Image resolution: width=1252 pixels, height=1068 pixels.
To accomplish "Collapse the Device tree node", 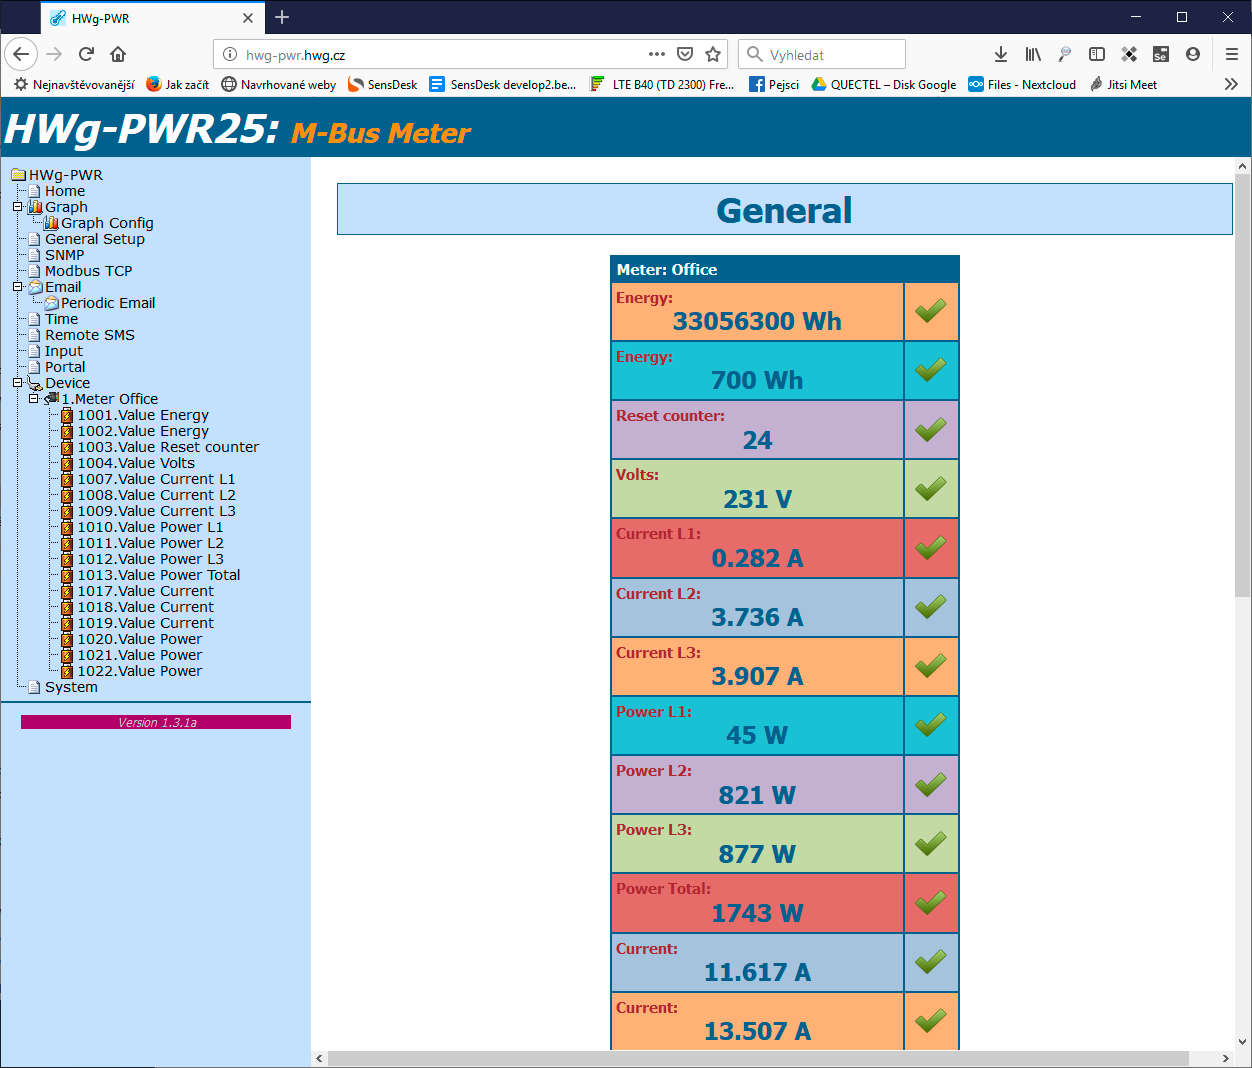I will pos(17,383).
